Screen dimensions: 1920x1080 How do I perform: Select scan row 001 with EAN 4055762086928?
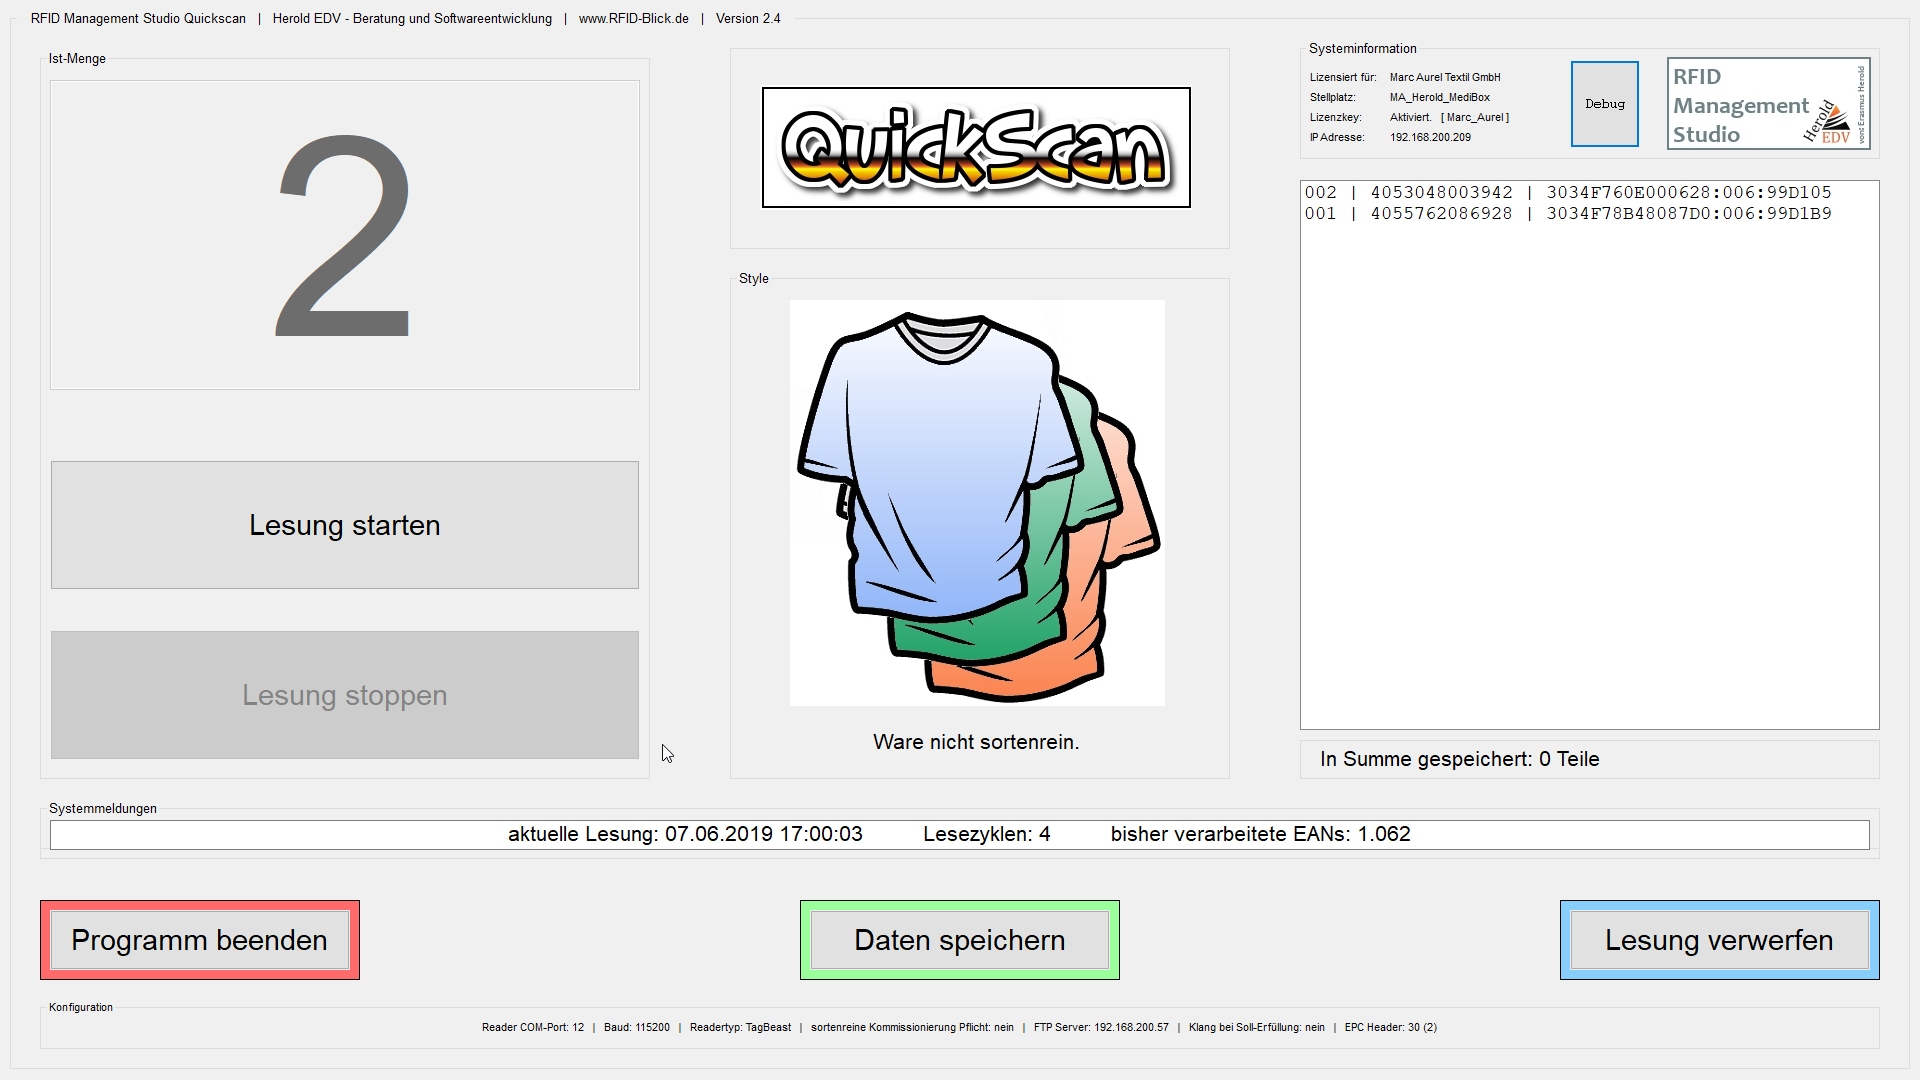1568,213
